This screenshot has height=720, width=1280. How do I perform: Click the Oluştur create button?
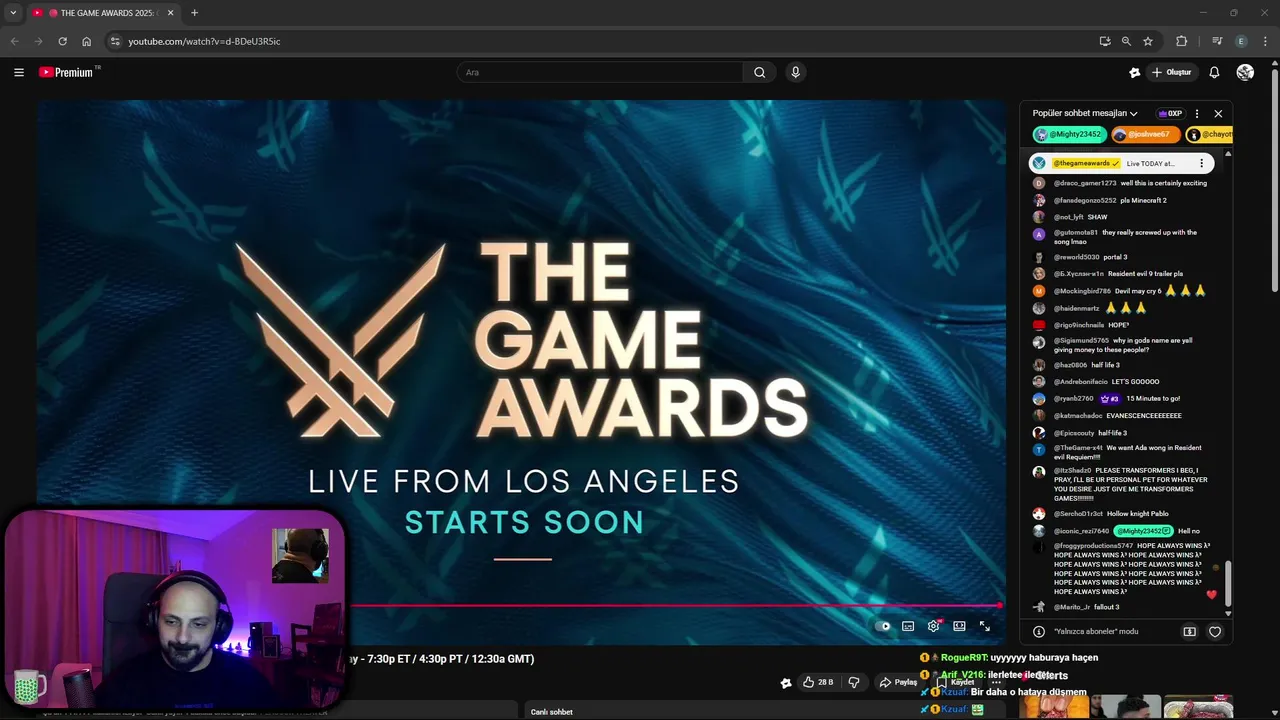[1172, 72]
